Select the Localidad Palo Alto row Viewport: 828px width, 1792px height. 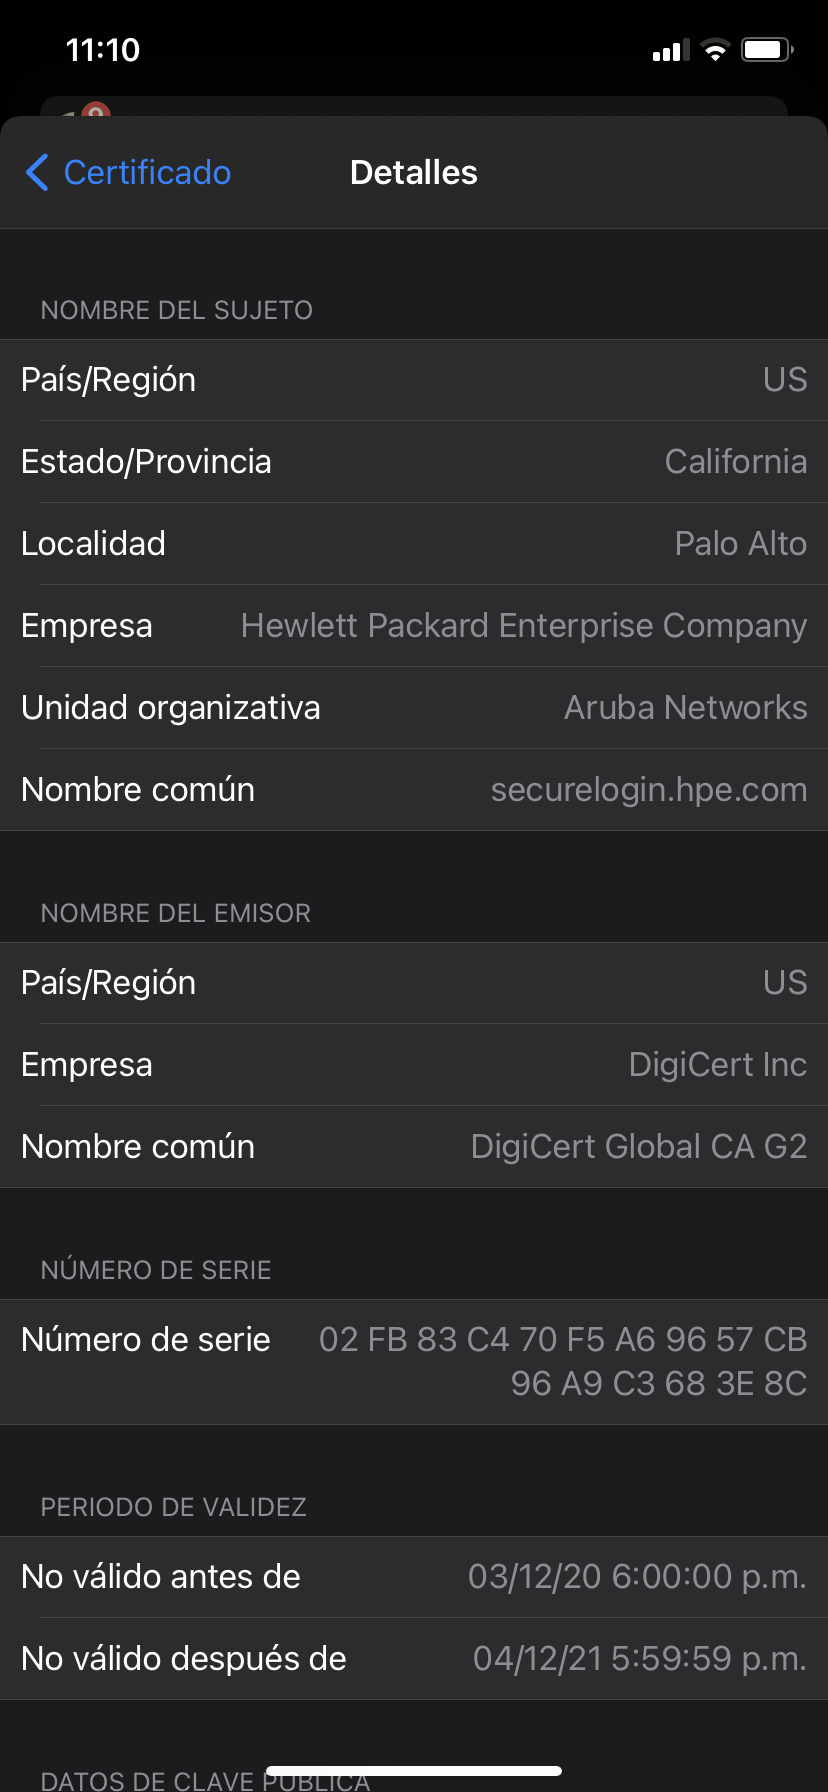[x=414, y=544]
